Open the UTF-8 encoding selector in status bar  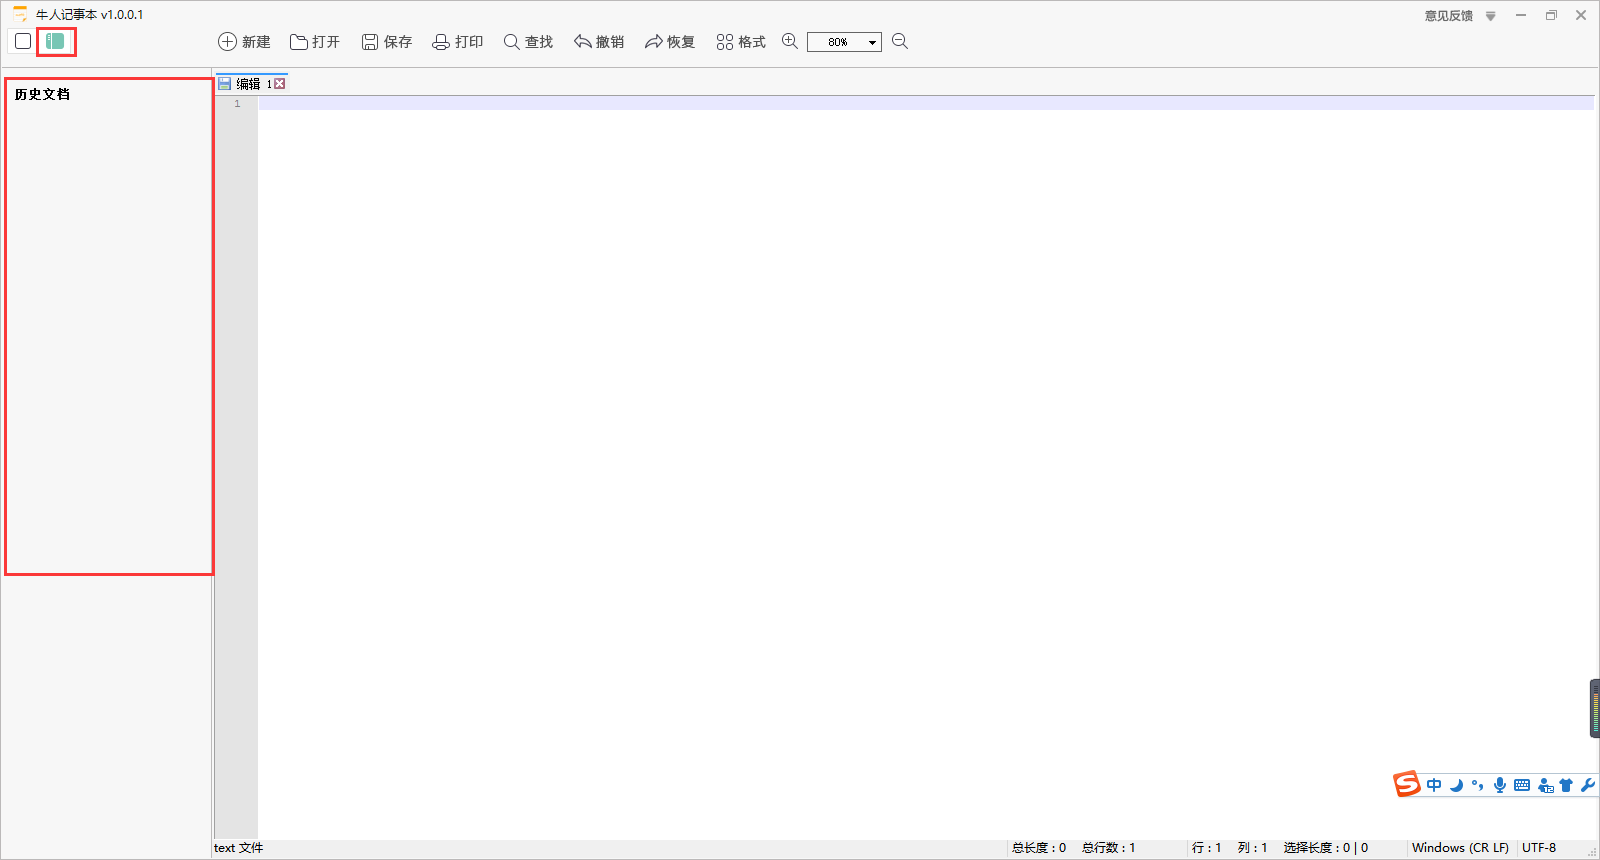coord(1538,848)
